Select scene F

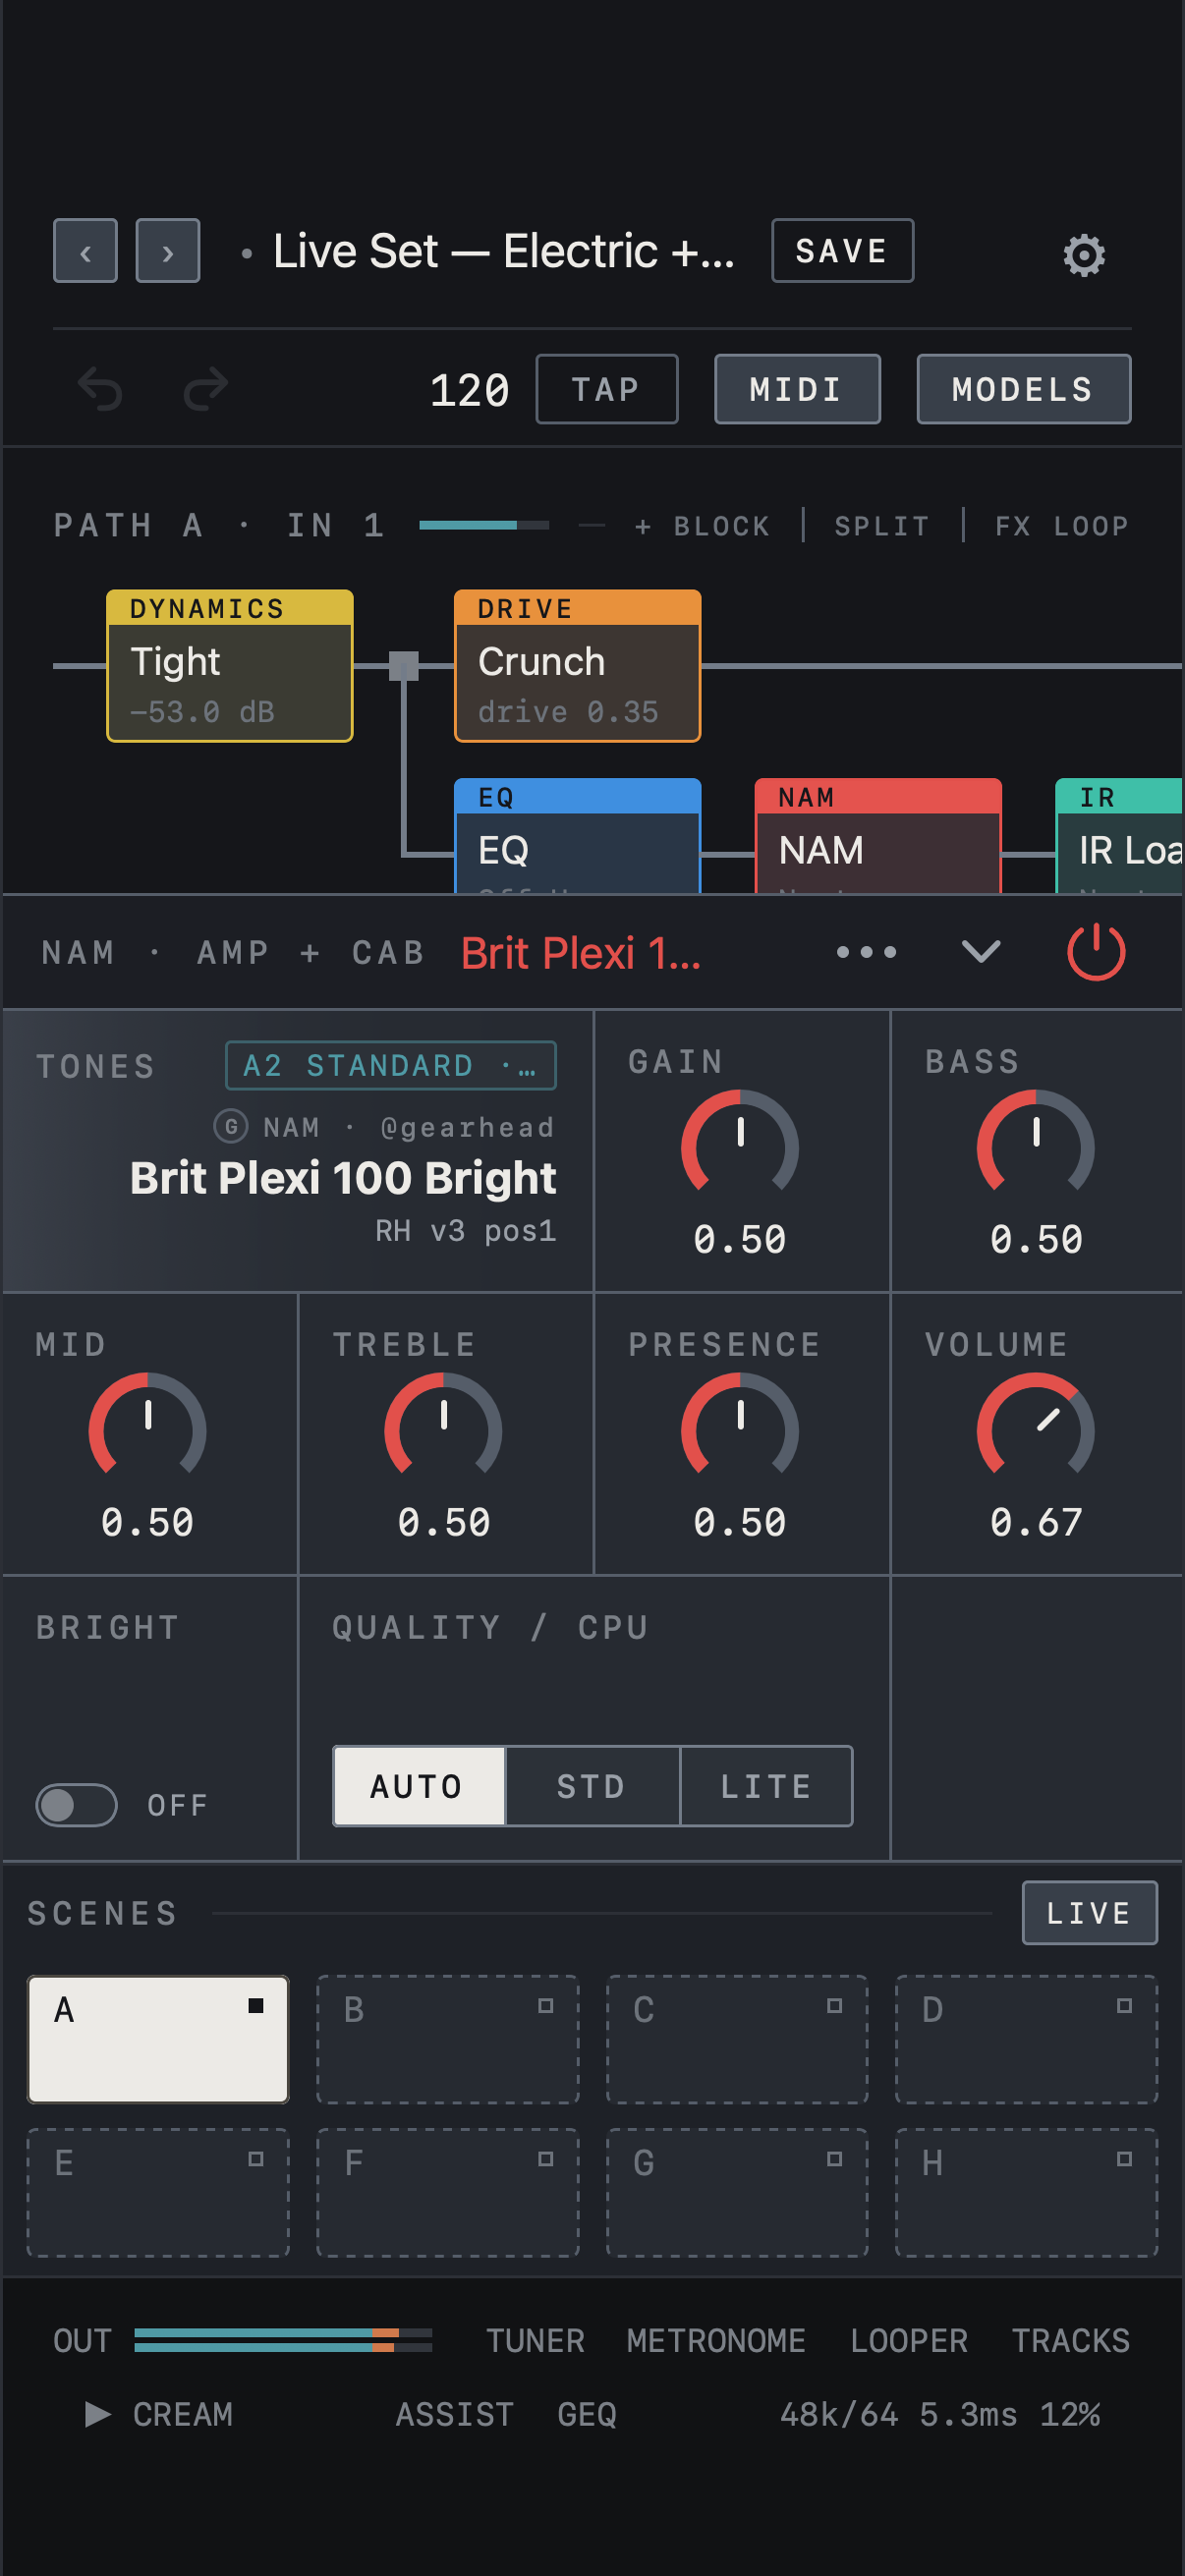point(448,2193)
